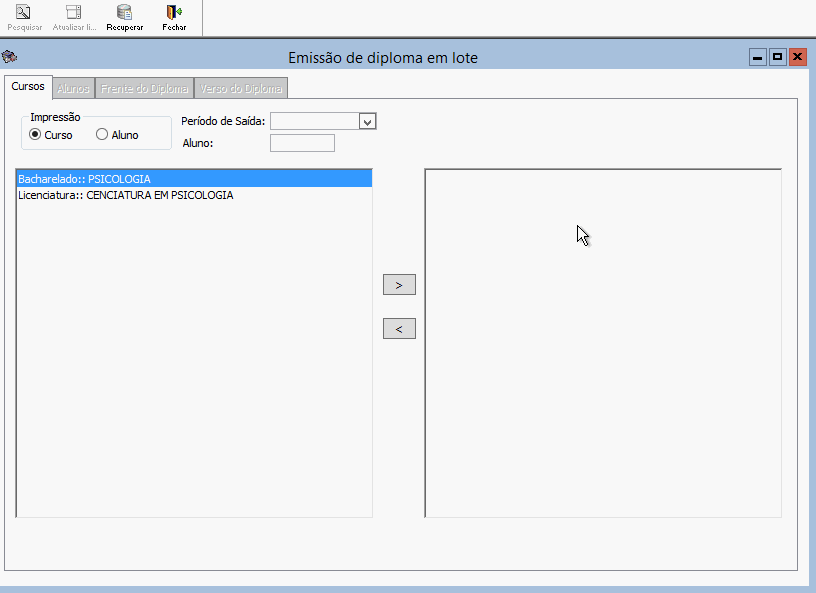Select Licenciatura:: CENCIATURA EM PSICOLOGIA item

point(126,195)
